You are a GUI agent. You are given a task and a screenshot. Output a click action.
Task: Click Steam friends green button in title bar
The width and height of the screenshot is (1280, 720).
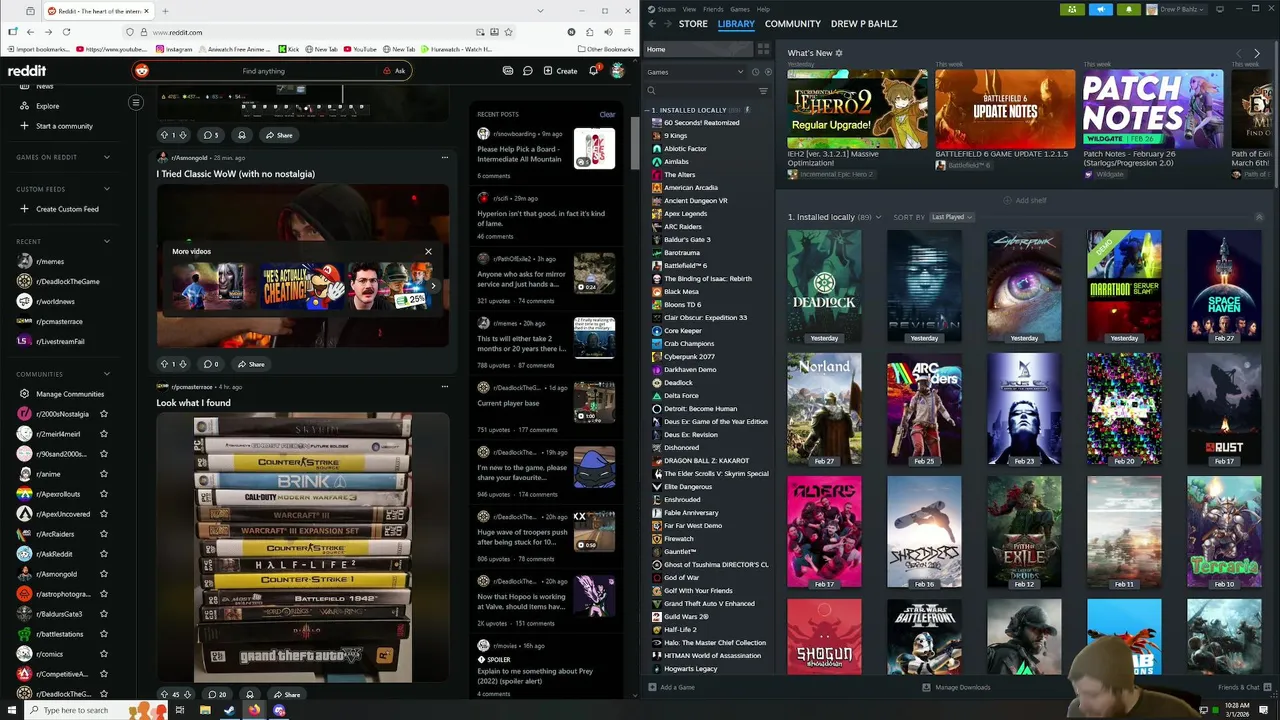coord(1072,9)
